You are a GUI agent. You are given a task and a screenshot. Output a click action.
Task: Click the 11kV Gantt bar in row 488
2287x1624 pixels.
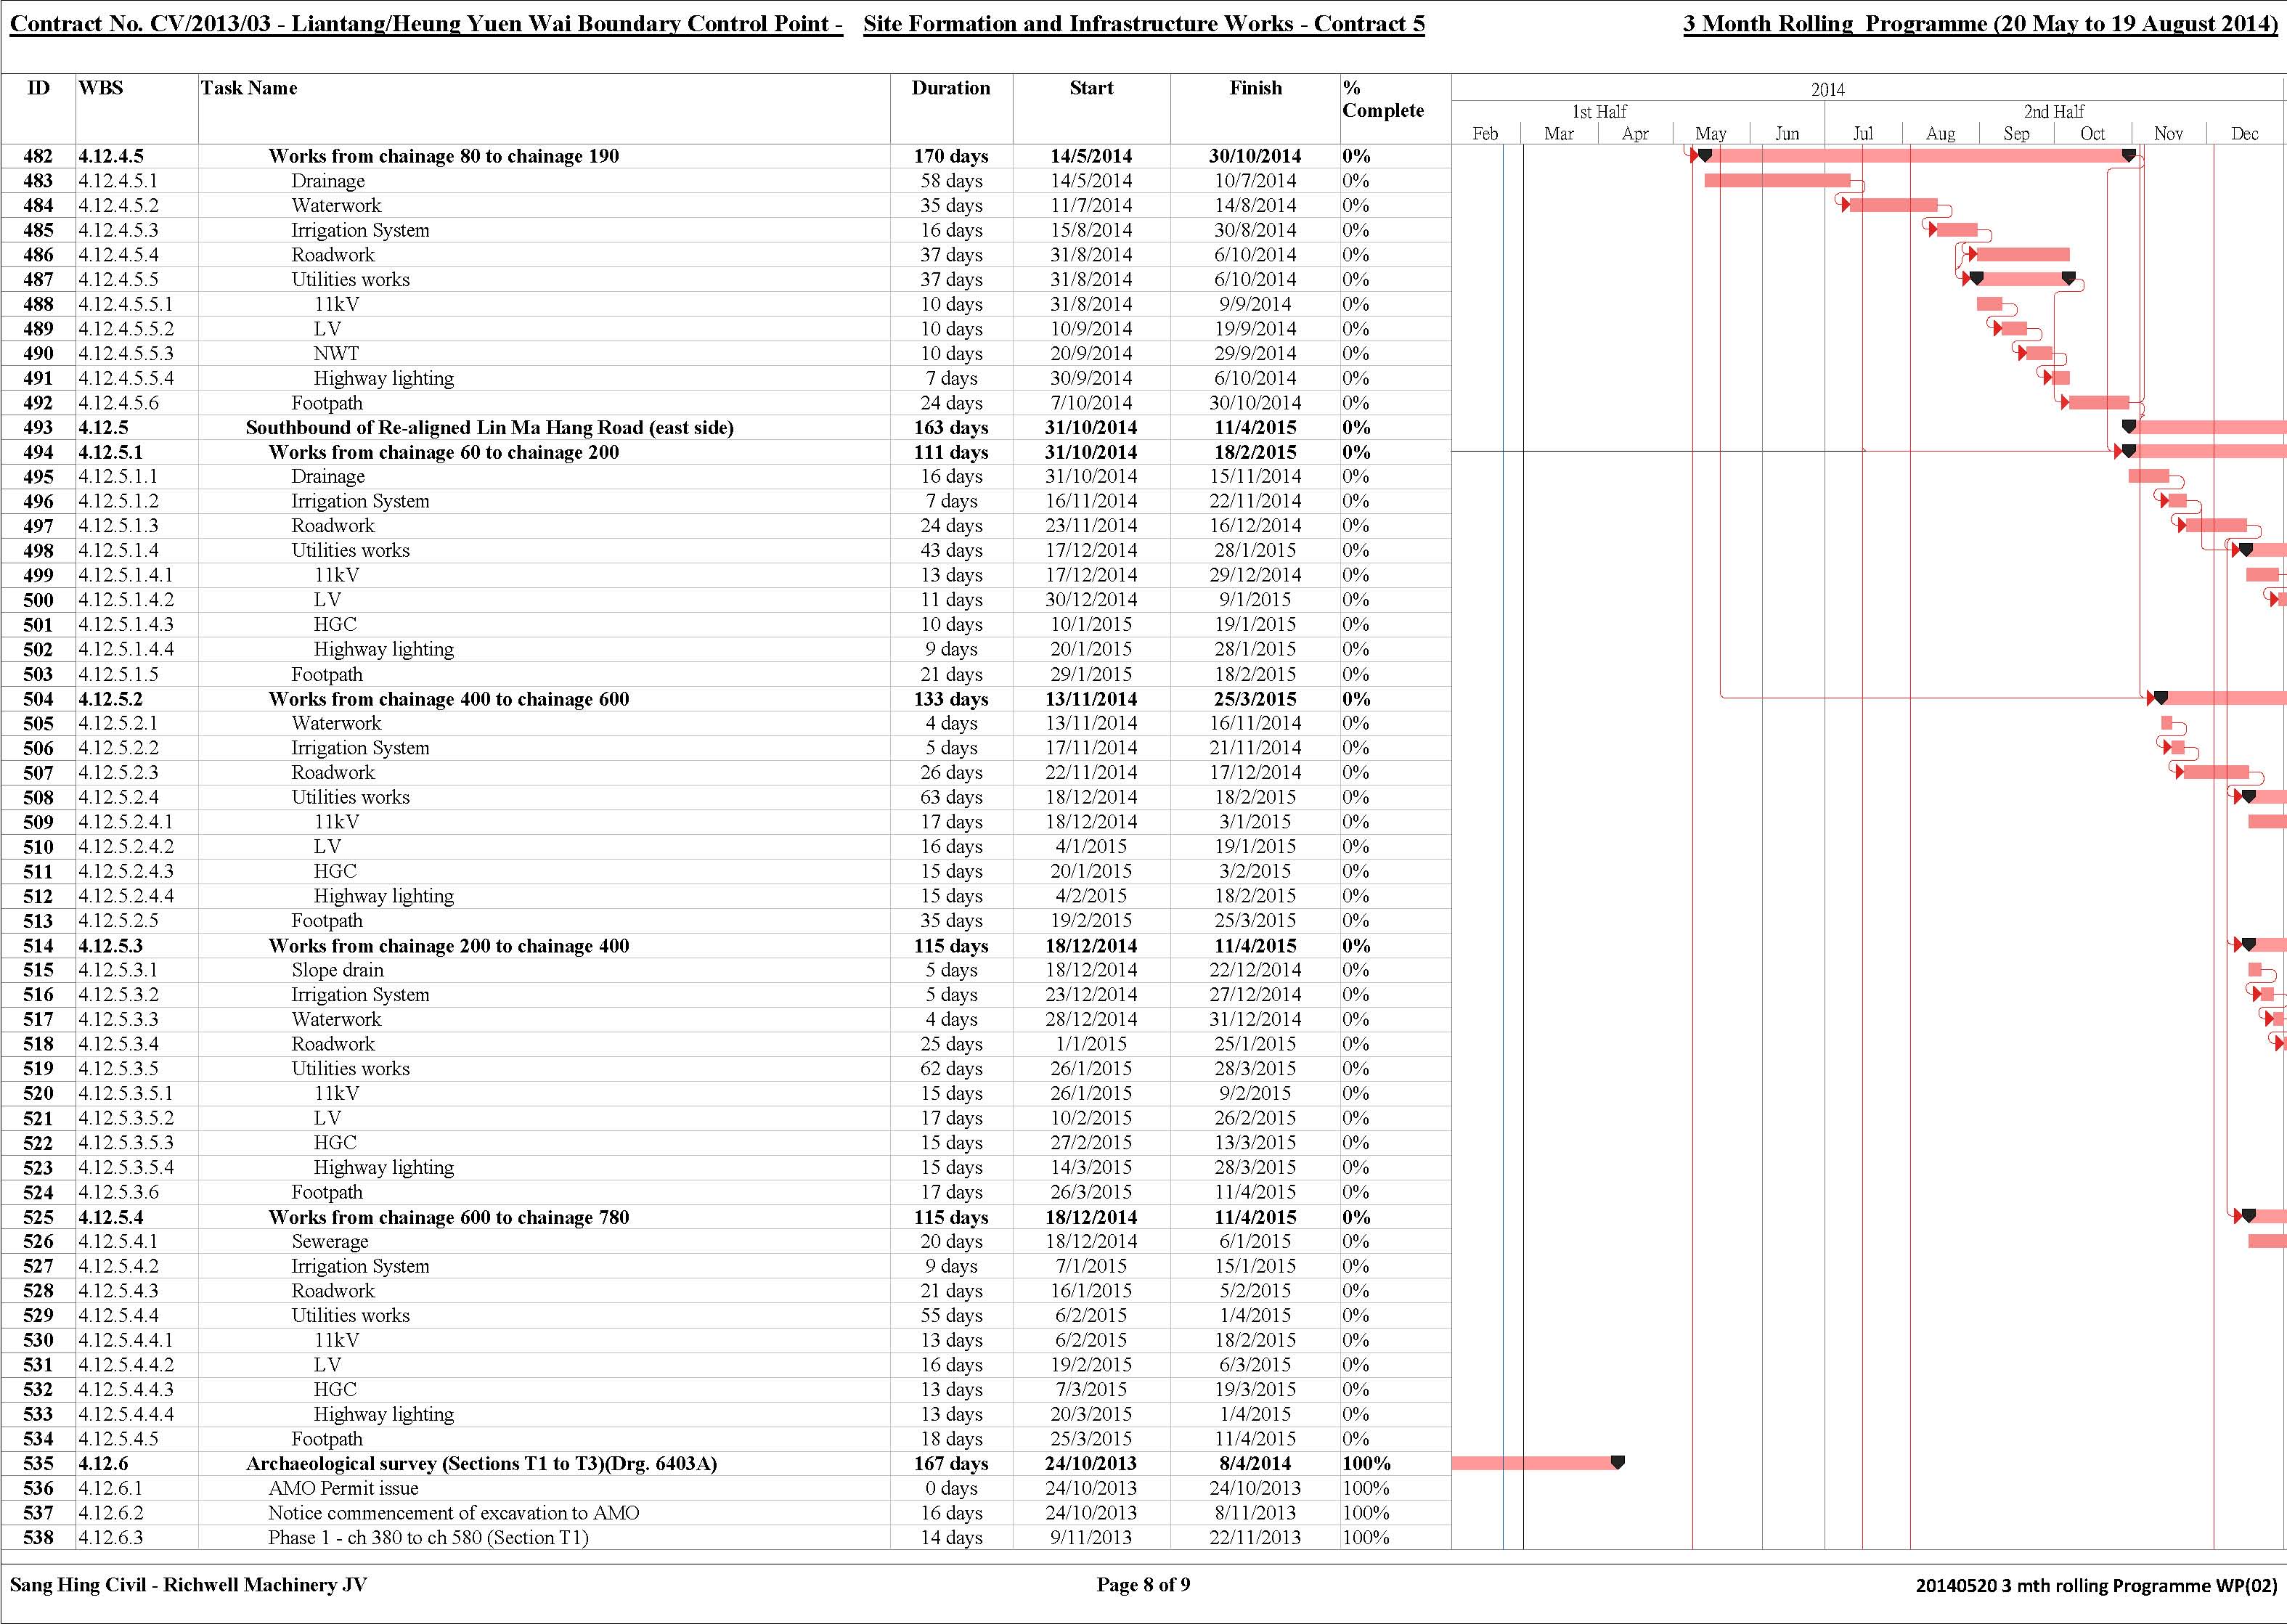pyautogui.click(x=1990, y=304)
